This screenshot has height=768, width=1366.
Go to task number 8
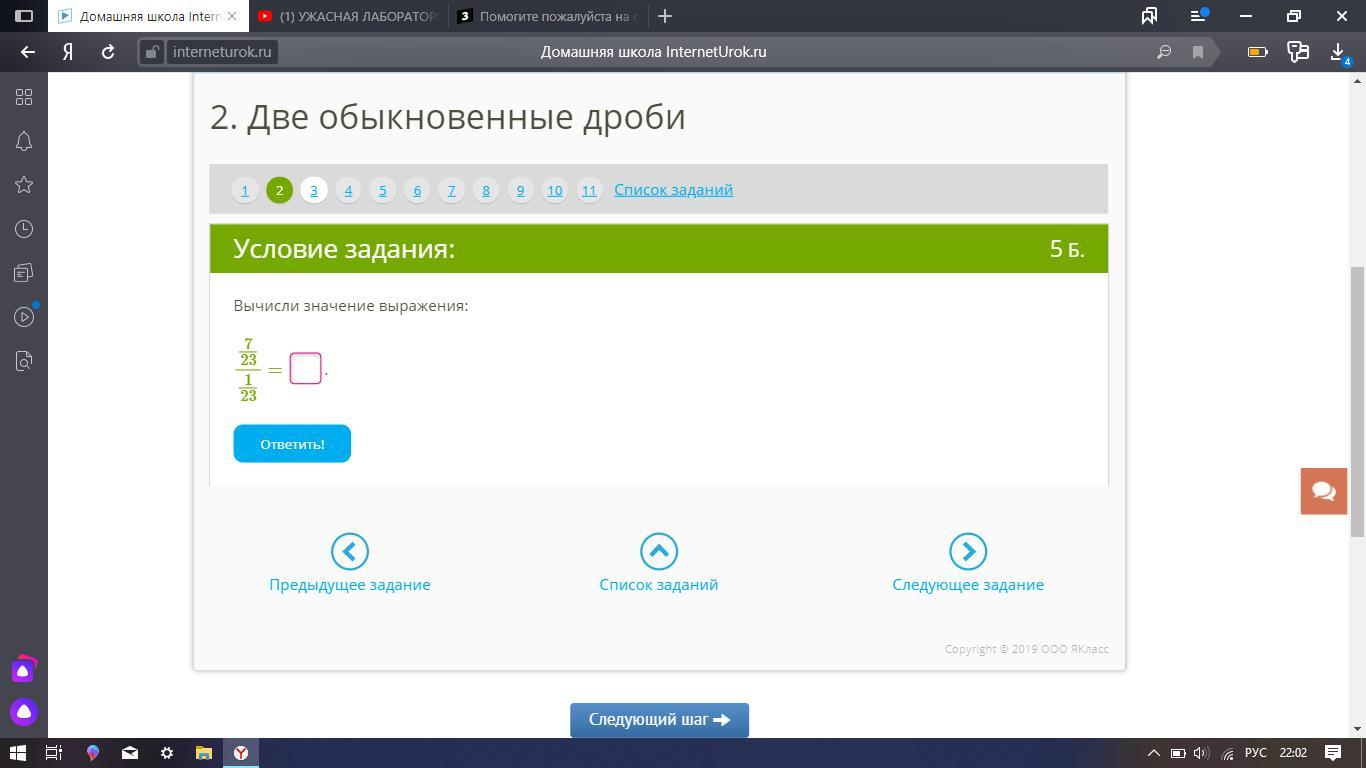pos(486,190)
